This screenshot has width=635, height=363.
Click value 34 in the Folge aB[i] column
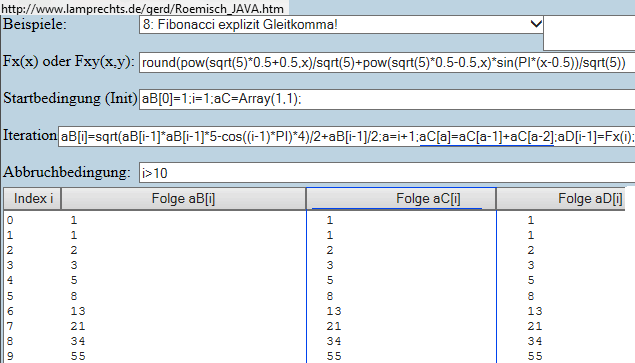(78, 341)
